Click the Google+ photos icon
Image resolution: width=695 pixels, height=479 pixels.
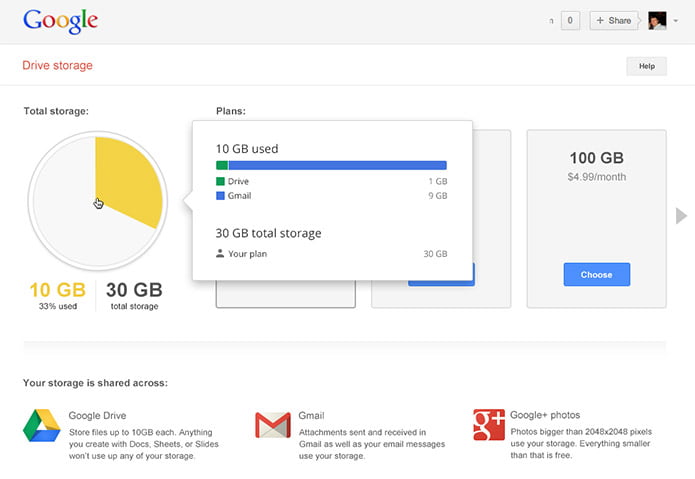[489, 424]
